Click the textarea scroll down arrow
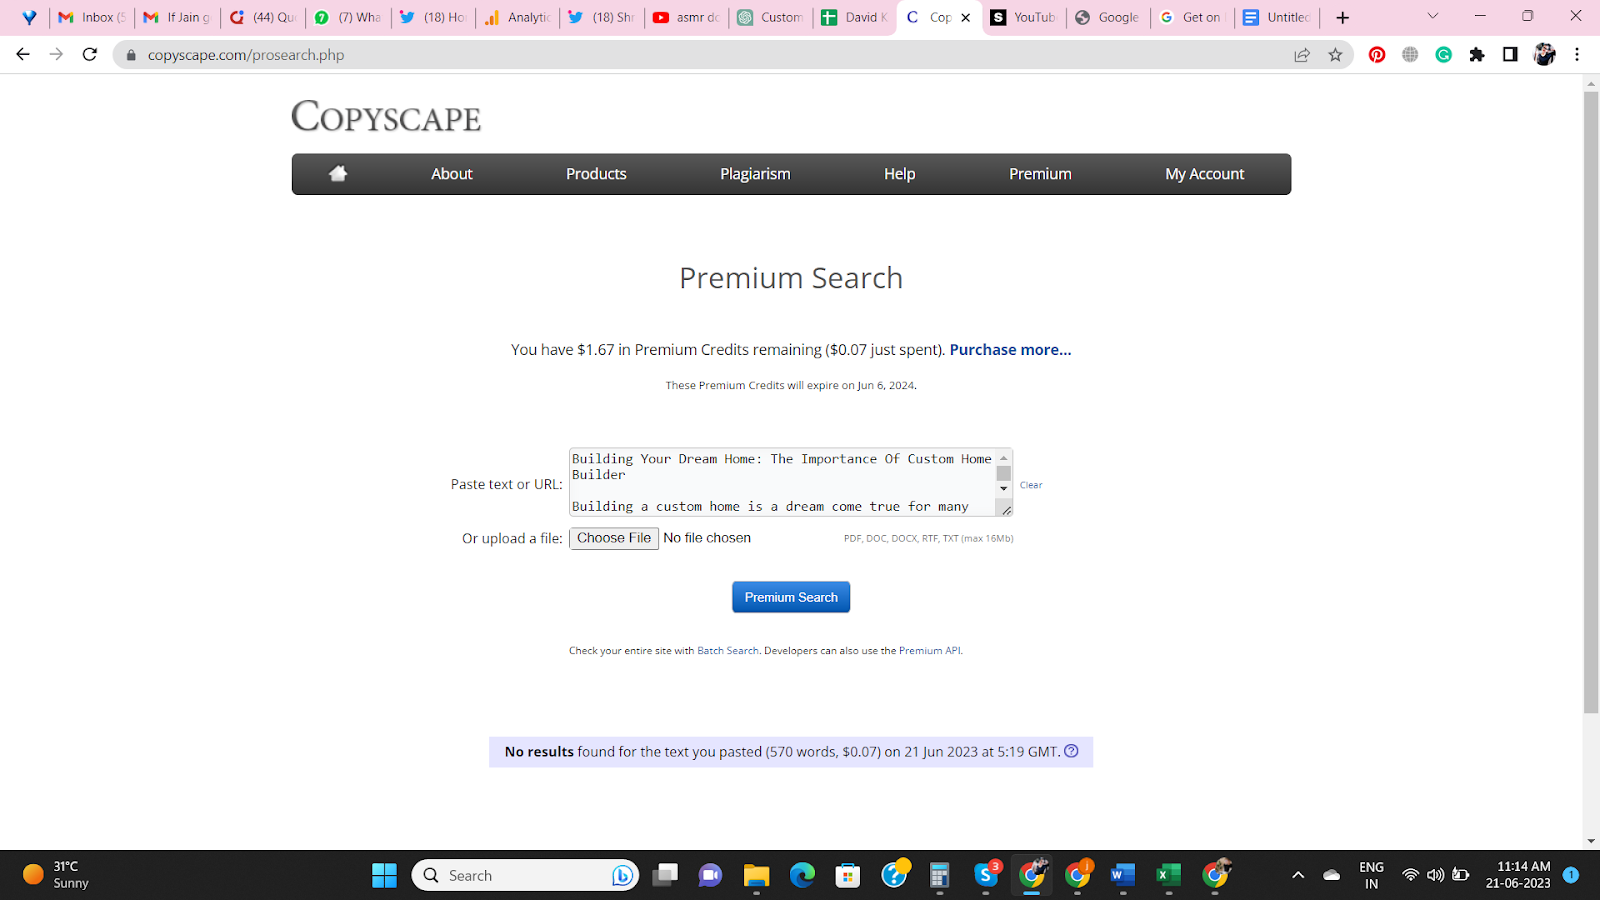This screenshot has height=900, width=1600. point(1004,489)
